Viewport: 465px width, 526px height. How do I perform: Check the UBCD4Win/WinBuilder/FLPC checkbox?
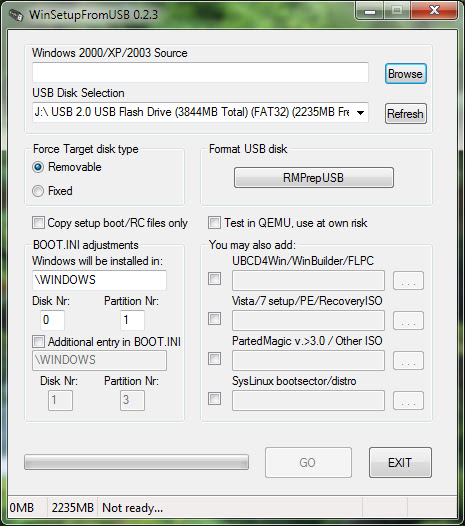coord(214,278)
